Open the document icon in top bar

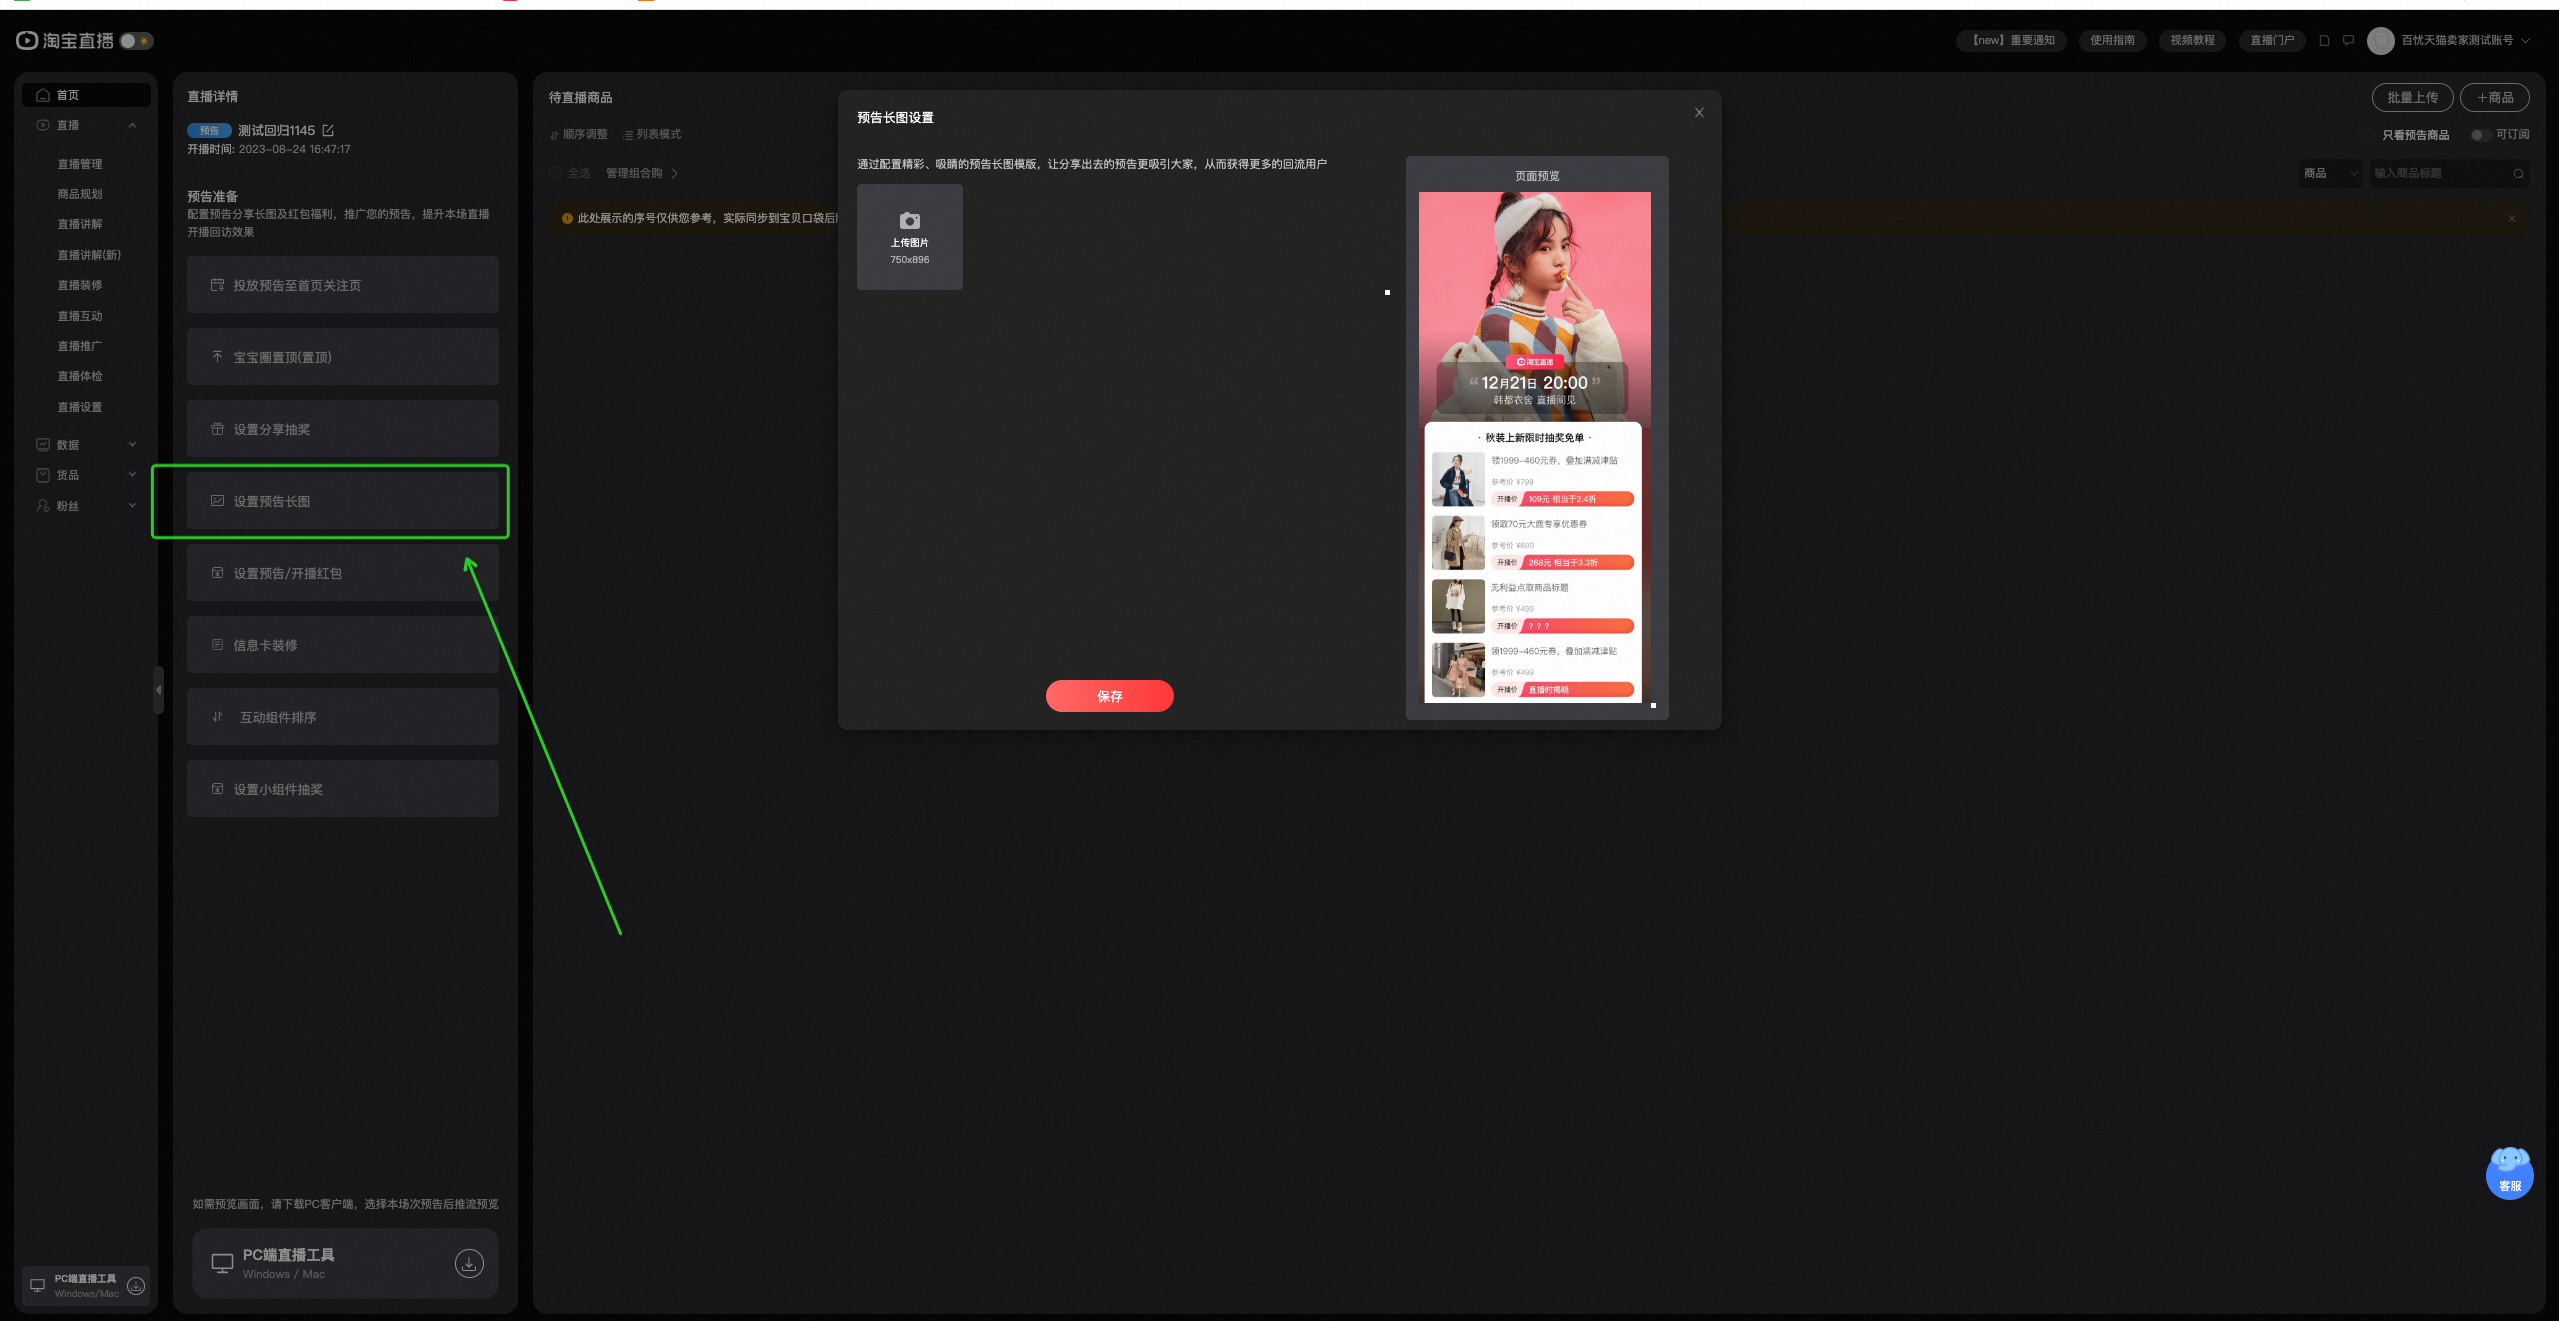(2324, 40)
